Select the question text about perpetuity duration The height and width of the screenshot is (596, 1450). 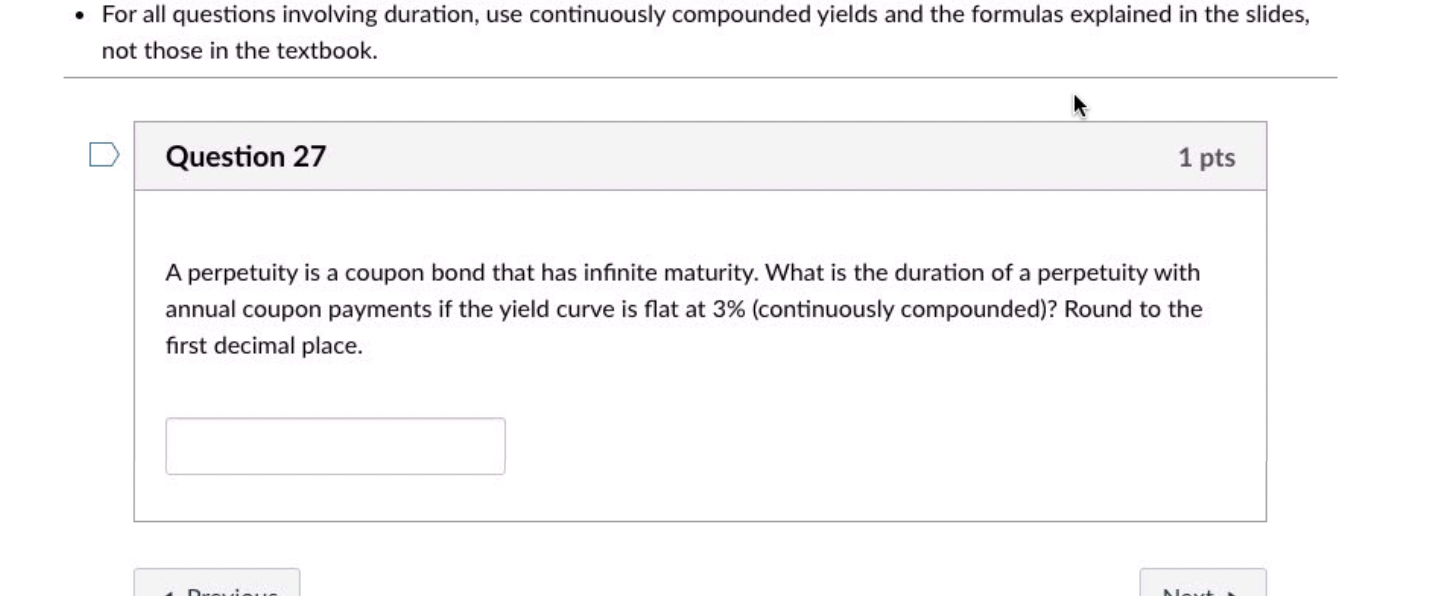pyautogui.click(x=683, y=308)
